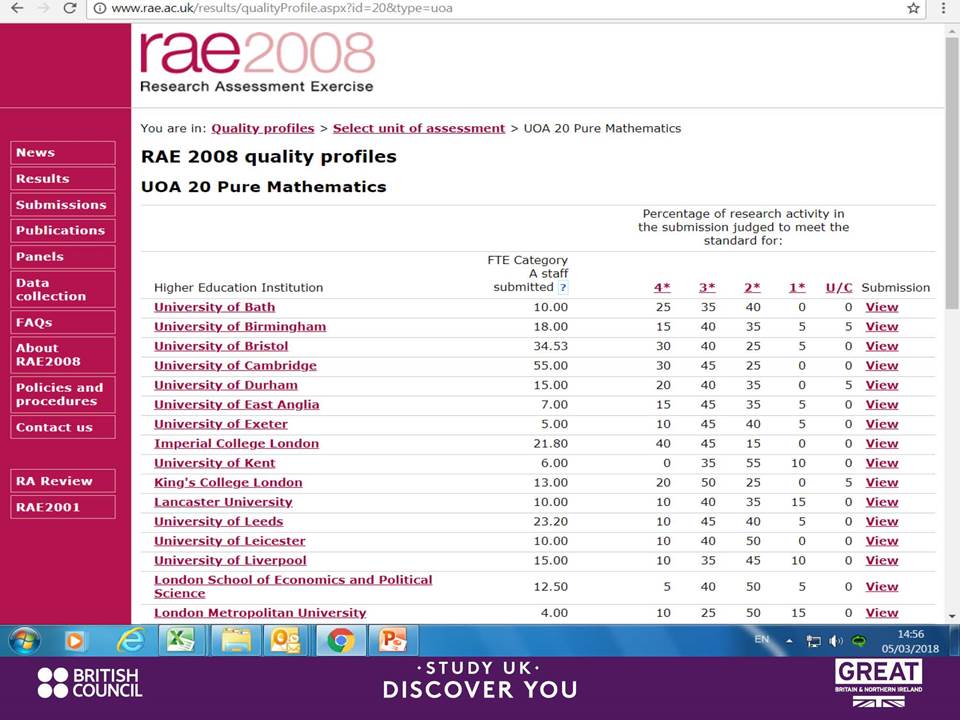This screenshot has height=720, width=960.
Task: Open University of Birmingham link
Action: pos(240,327)
